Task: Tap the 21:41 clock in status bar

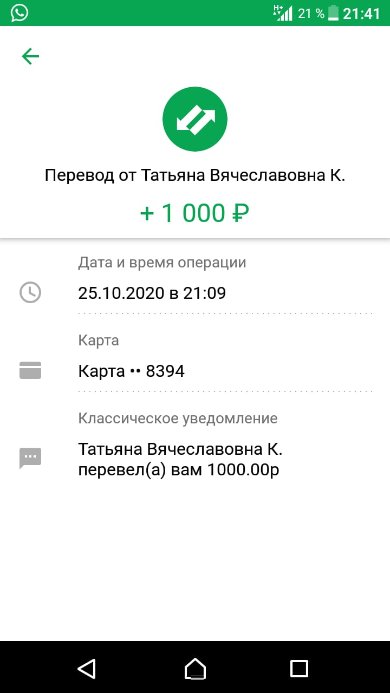Action: pos(361,13)
